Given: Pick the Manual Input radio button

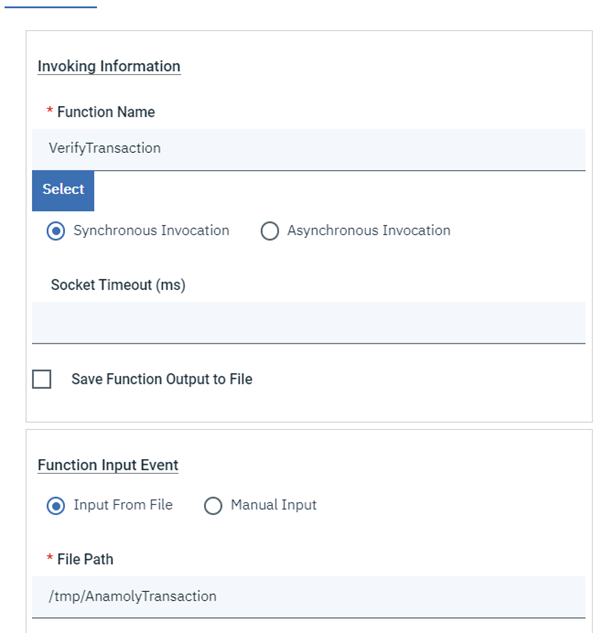Looking at the screenshot, I should pyautogui.click(x=213, y=506).
